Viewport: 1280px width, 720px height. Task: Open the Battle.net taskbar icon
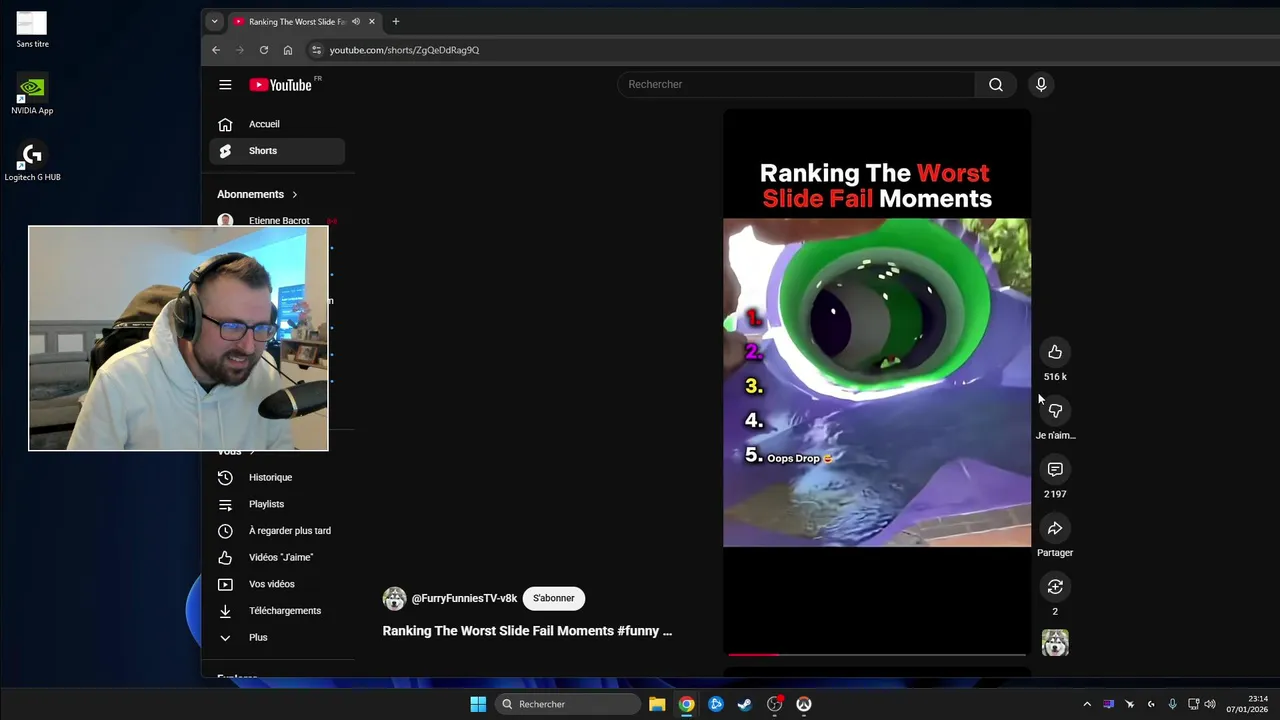[716, 704]
